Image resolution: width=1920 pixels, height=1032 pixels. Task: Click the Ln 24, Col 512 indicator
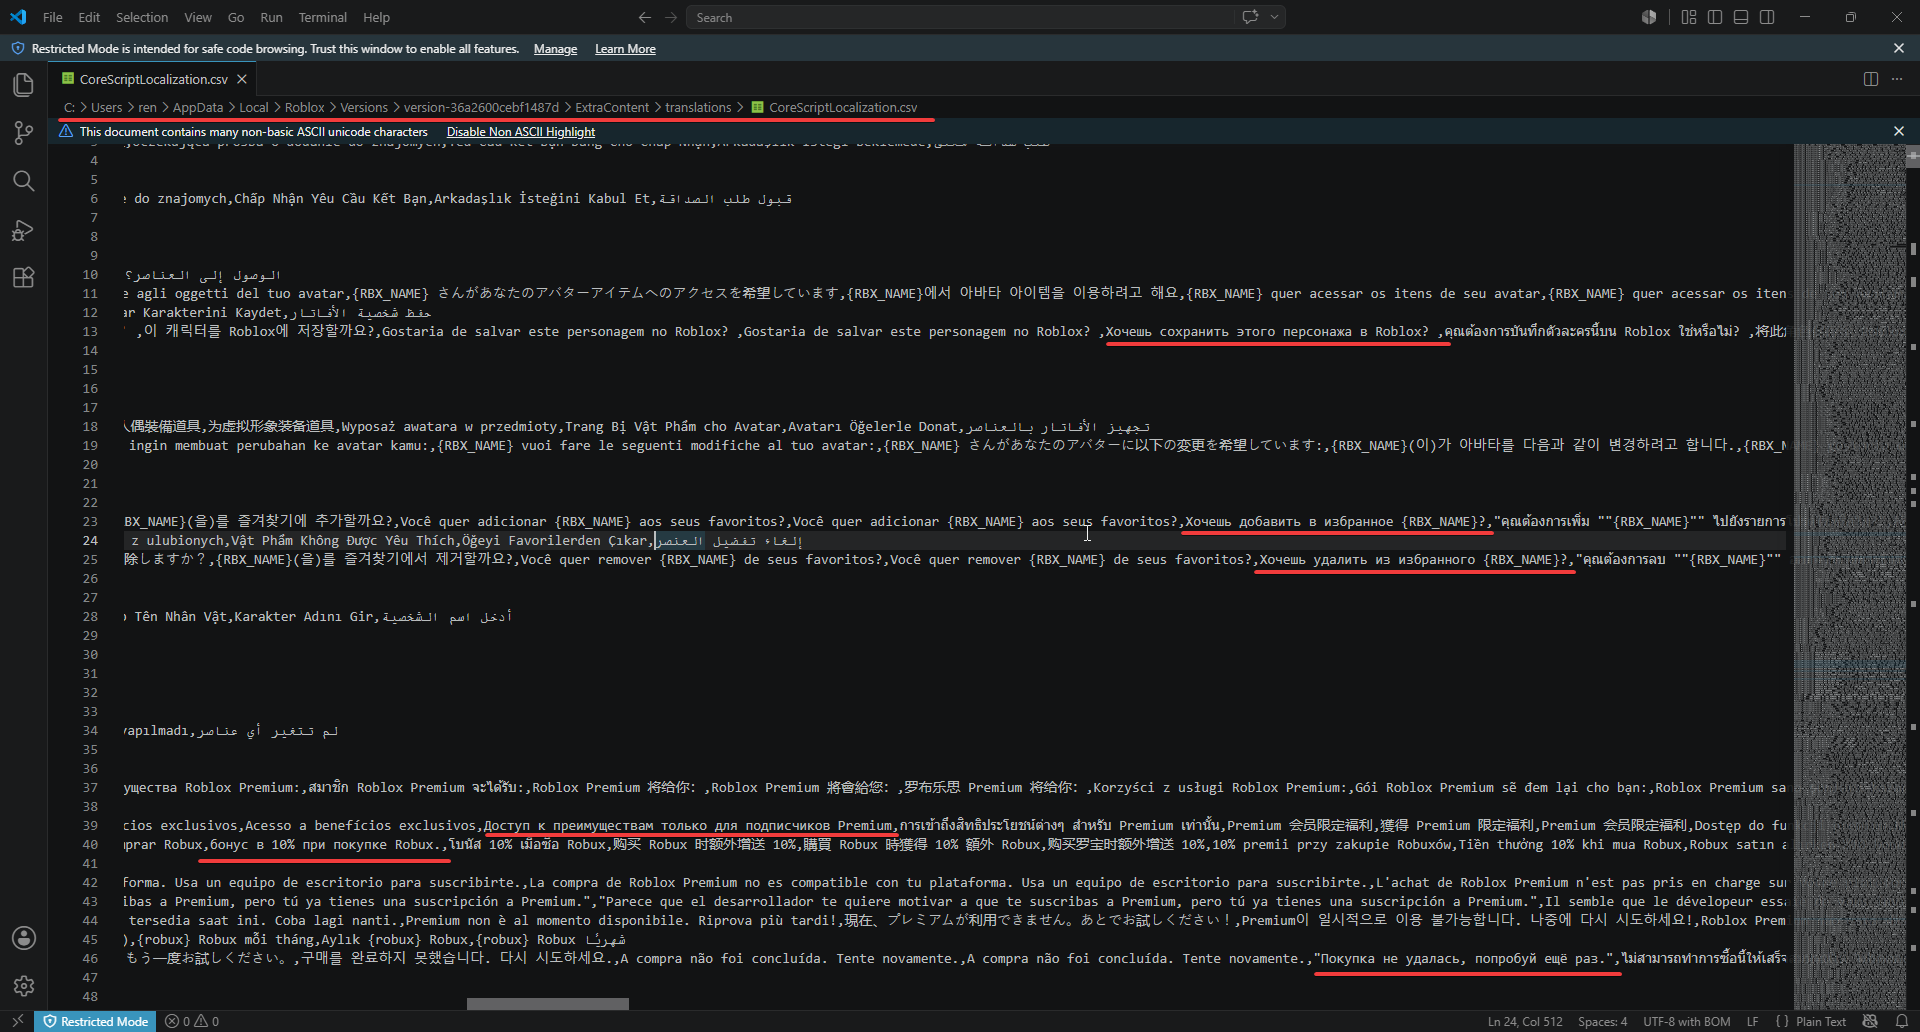pyautogui.click(x=1525, y=1021)
